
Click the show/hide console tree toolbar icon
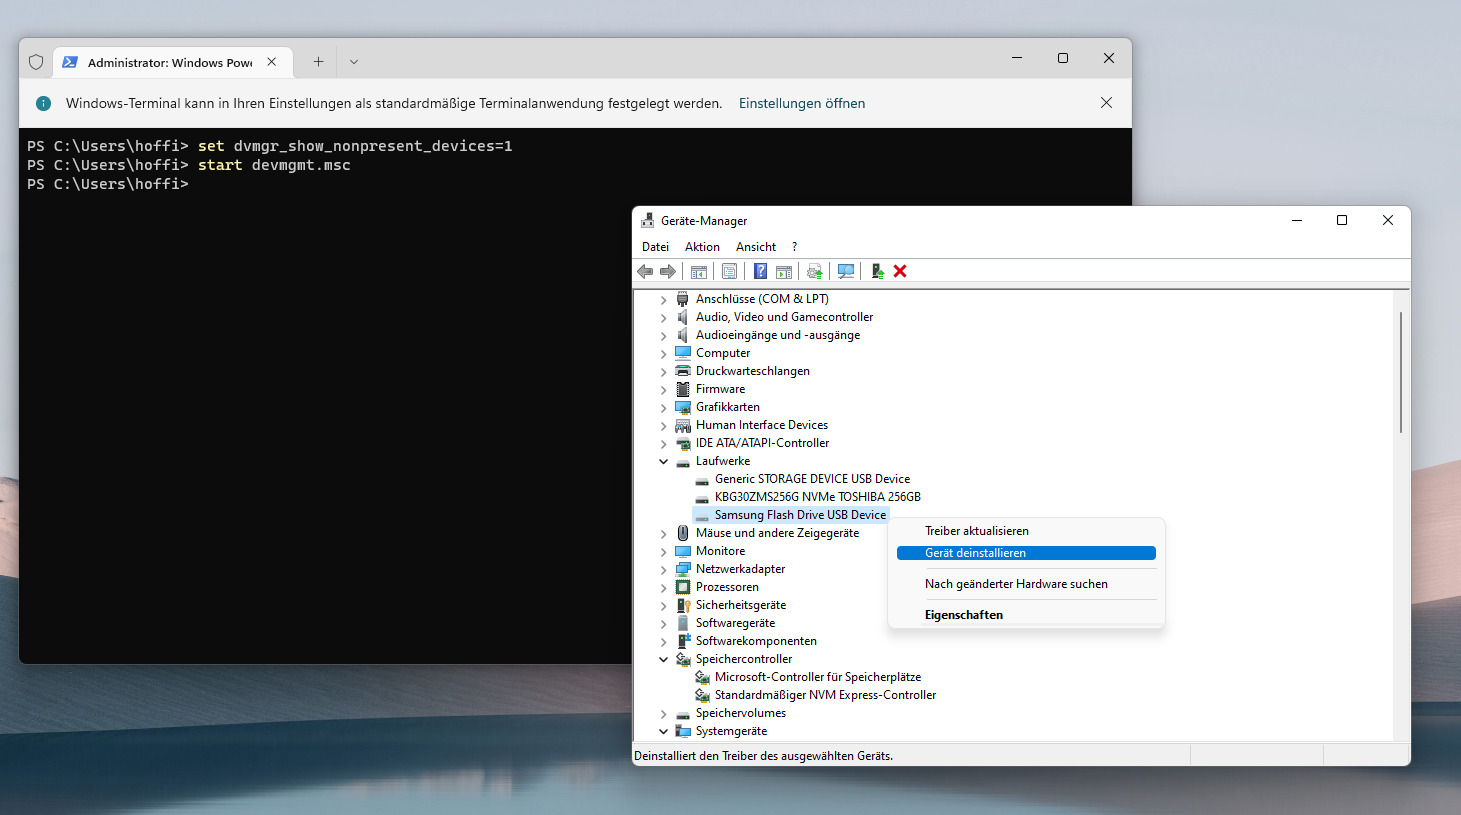click(699, 271)
